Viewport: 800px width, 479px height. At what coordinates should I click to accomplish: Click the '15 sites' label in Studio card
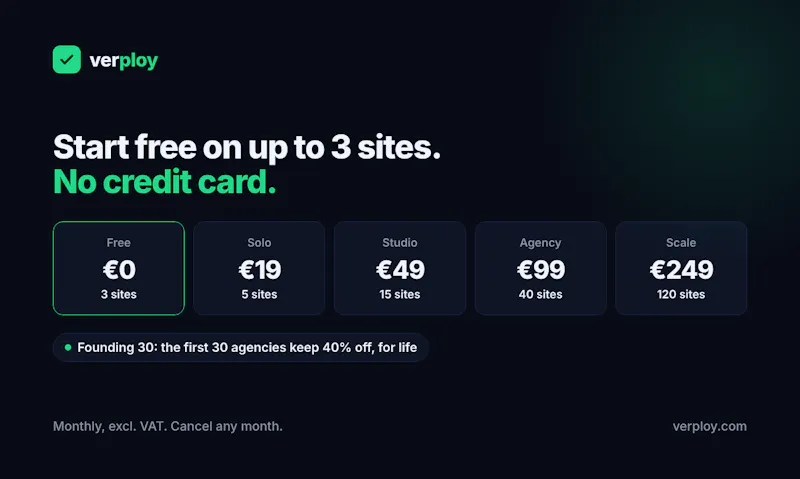(400, 294)
